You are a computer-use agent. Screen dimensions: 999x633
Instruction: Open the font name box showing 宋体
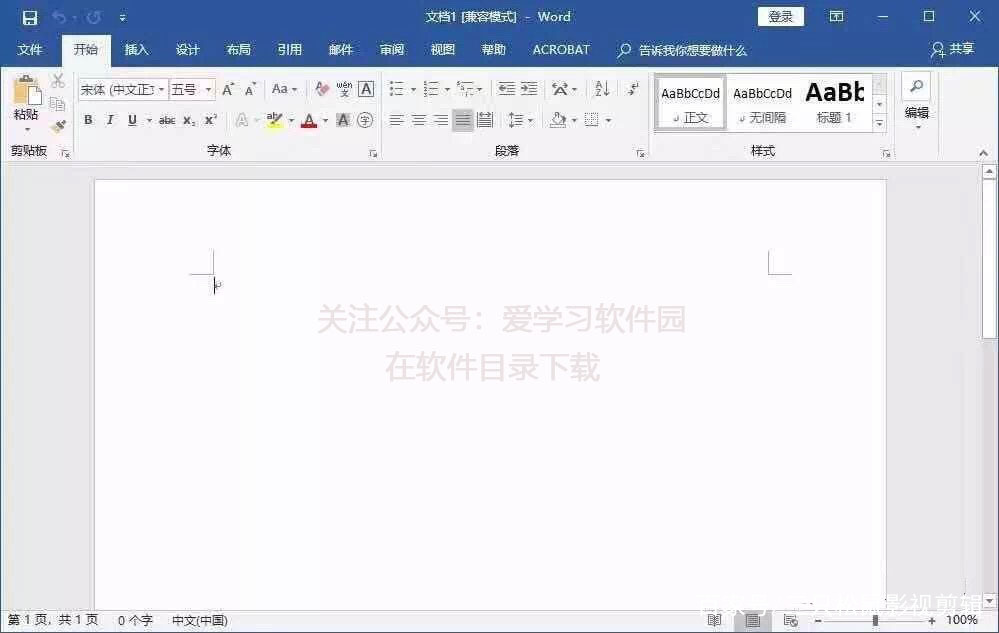123,89
